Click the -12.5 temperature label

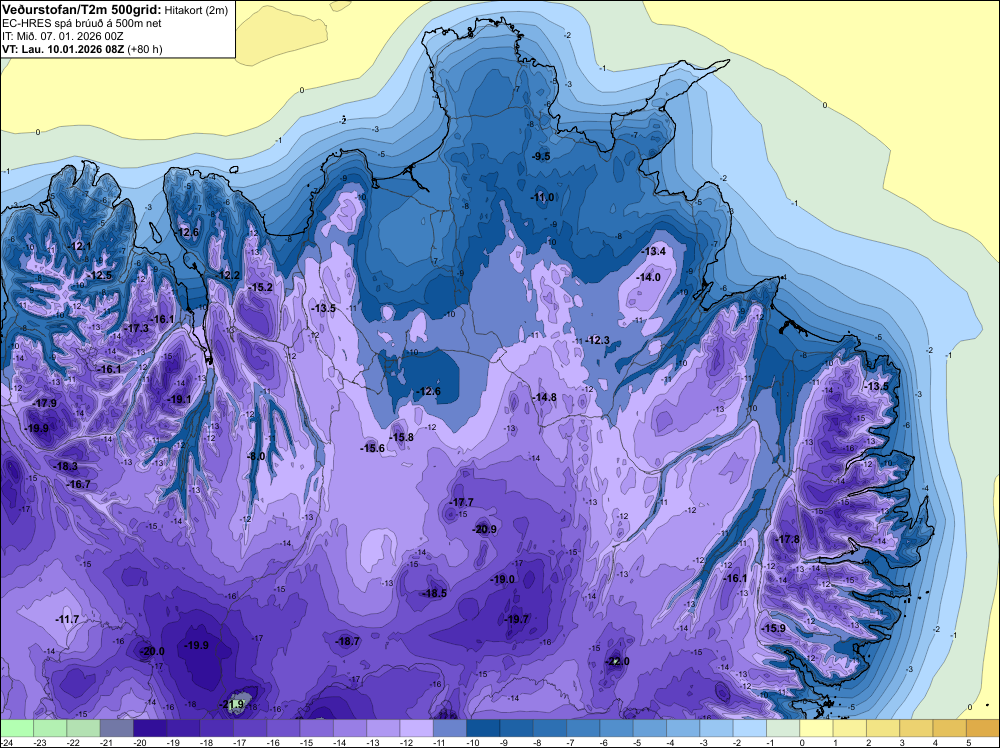point(100,275)
